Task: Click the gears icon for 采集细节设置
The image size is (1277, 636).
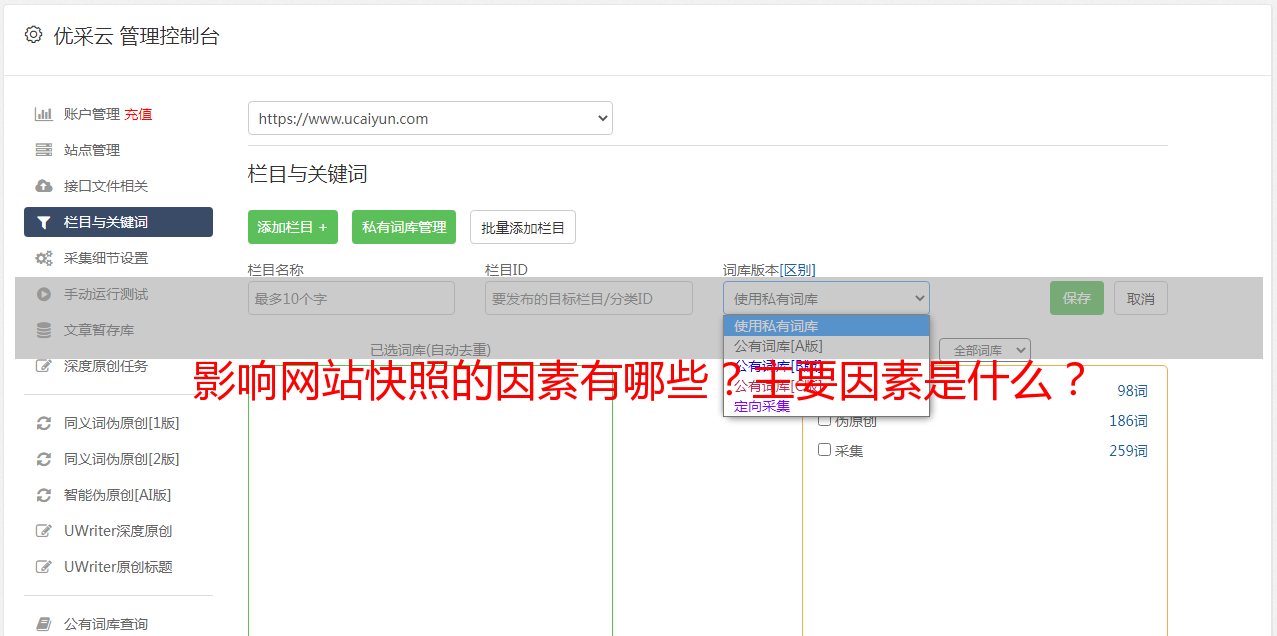Action: point(44,258)
